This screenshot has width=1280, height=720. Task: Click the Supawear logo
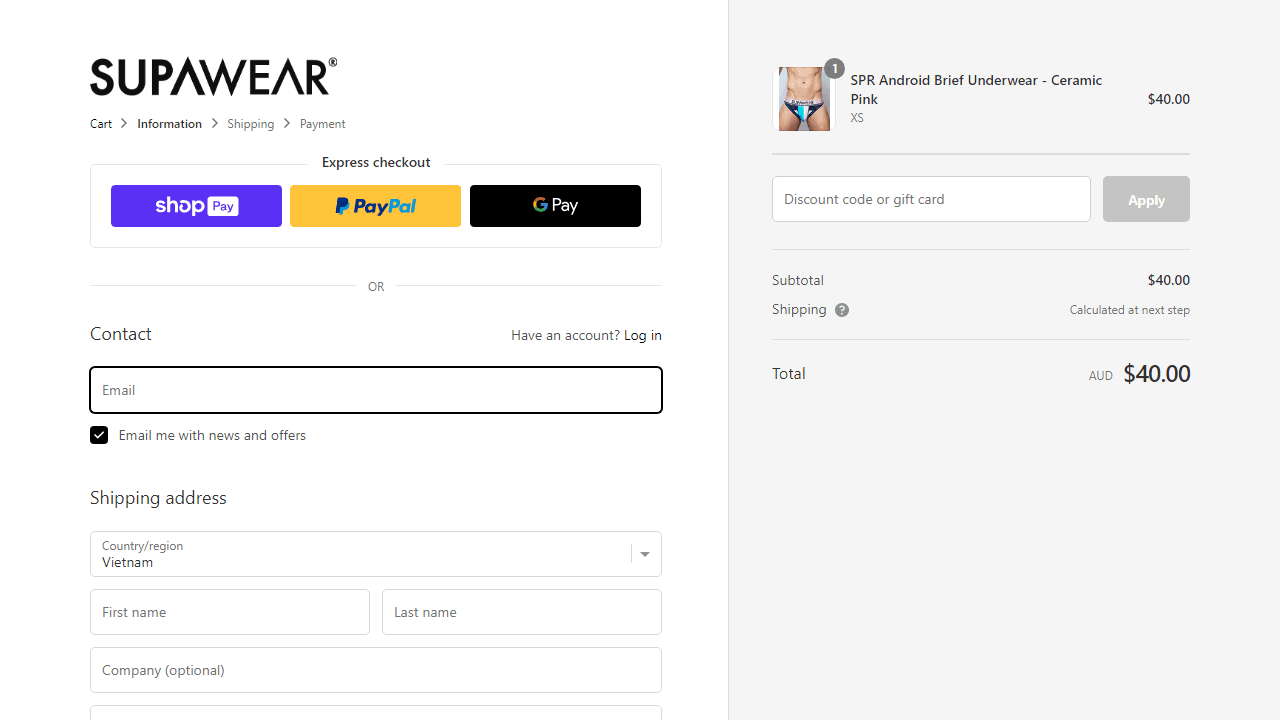pos(213,77)
